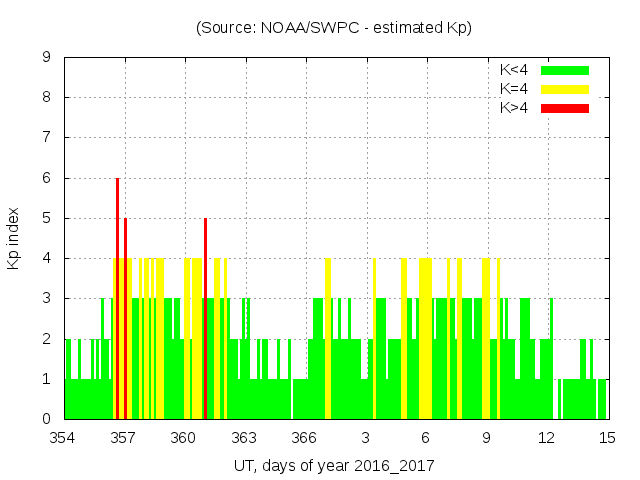Click the yellow K=4 legend swatch
This screenshot has width=640, height=480.
coord(565,89)
